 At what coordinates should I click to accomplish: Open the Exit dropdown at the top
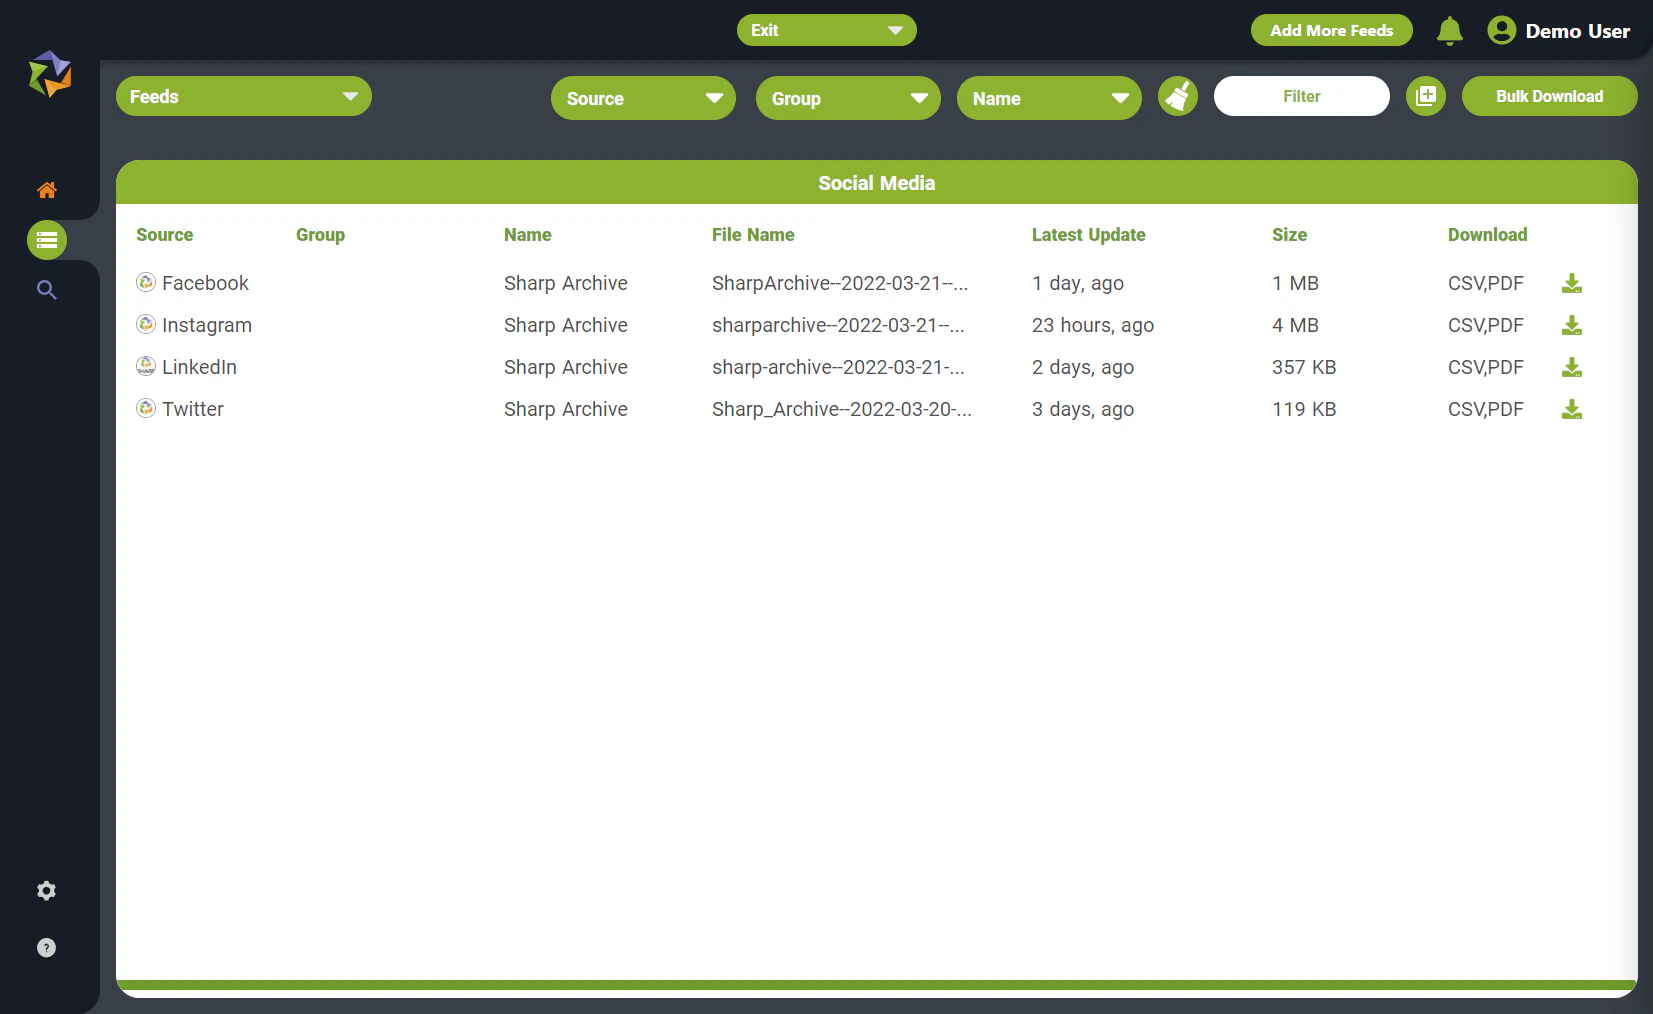click(x=827, y=30)
